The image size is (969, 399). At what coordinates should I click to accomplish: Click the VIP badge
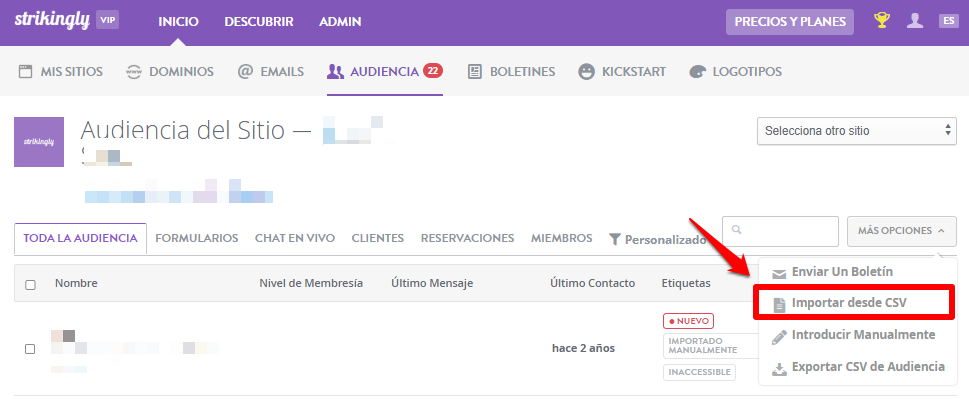pyautogui.click(x=108, y=20)
